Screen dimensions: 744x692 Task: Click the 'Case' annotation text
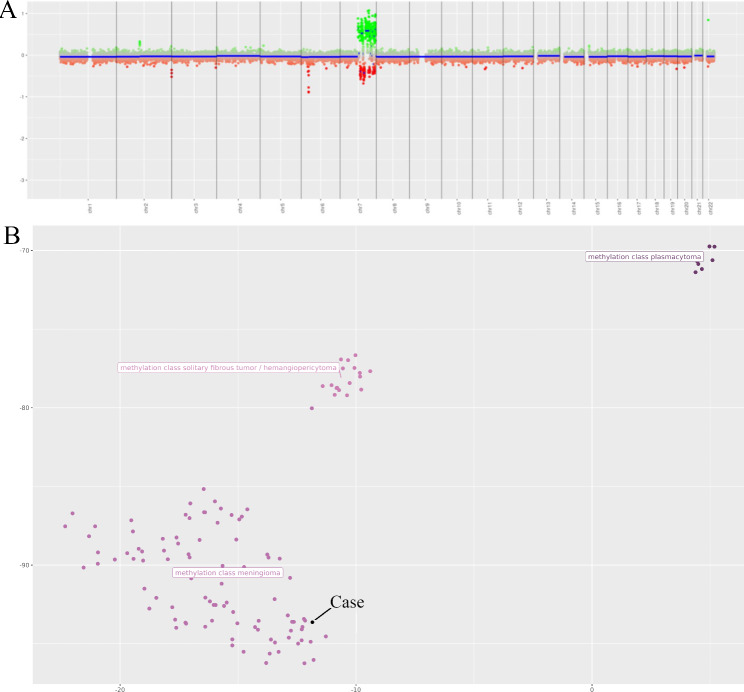click(x=347, y=602)
